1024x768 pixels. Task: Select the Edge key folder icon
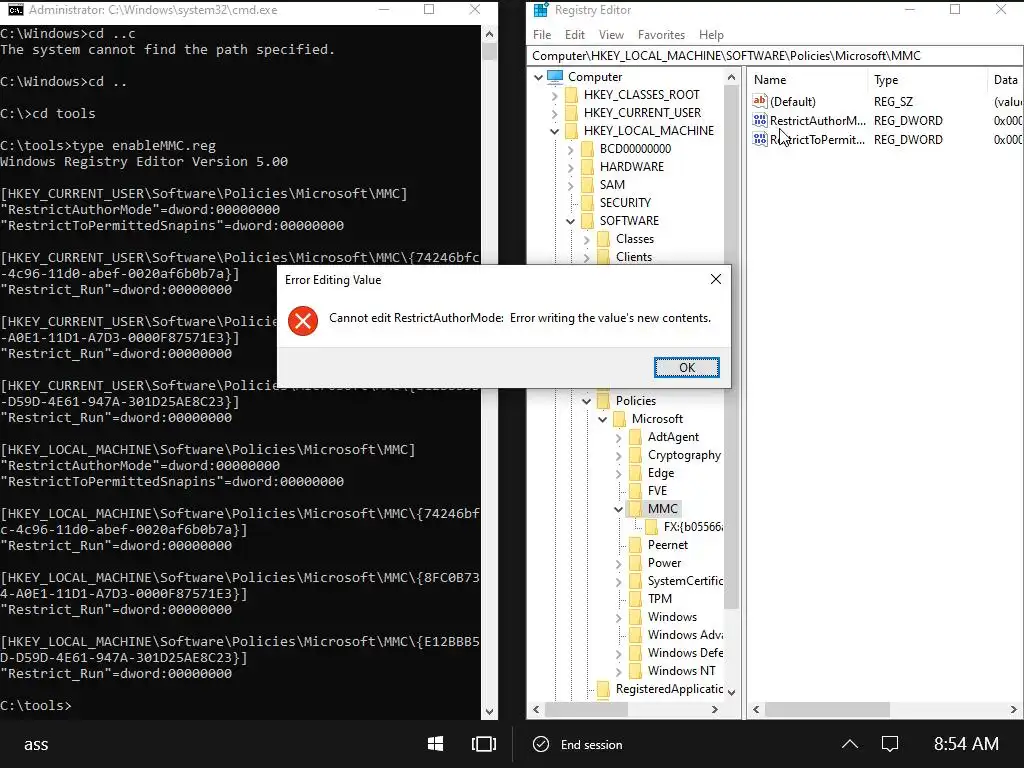pyautogui.click(x=635, y=473)
